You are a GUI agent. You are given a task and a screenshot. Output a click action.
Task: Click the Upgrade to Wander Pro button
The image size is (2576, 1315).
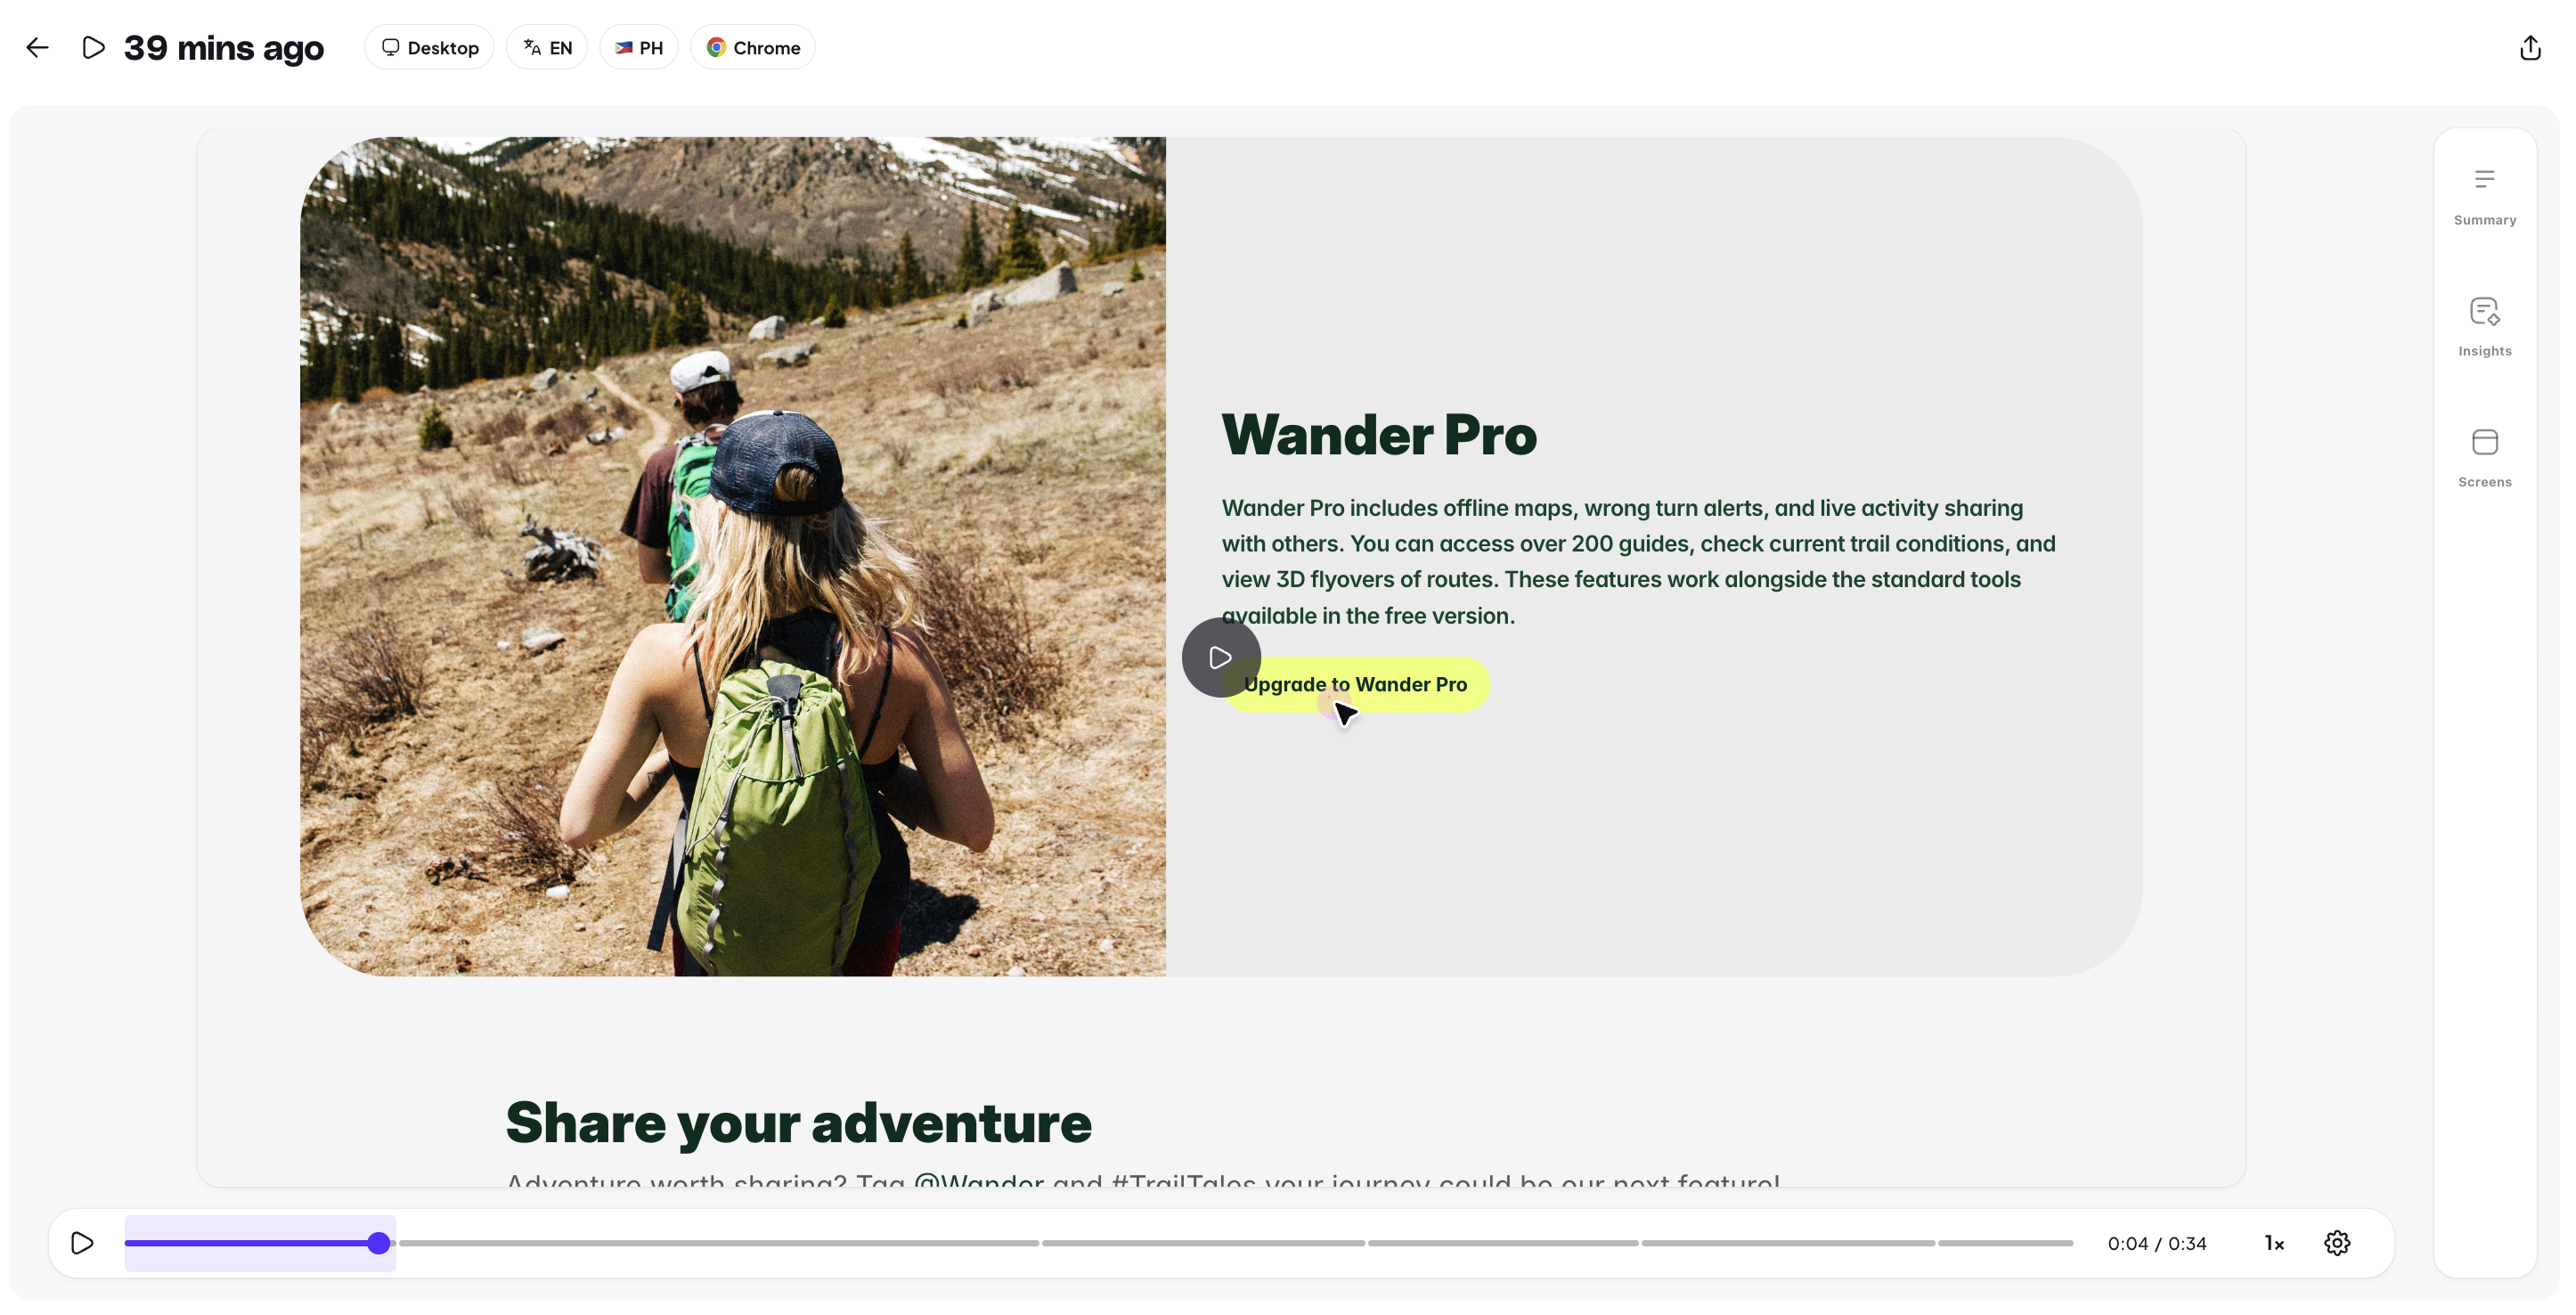click(x=1355, y=684)
